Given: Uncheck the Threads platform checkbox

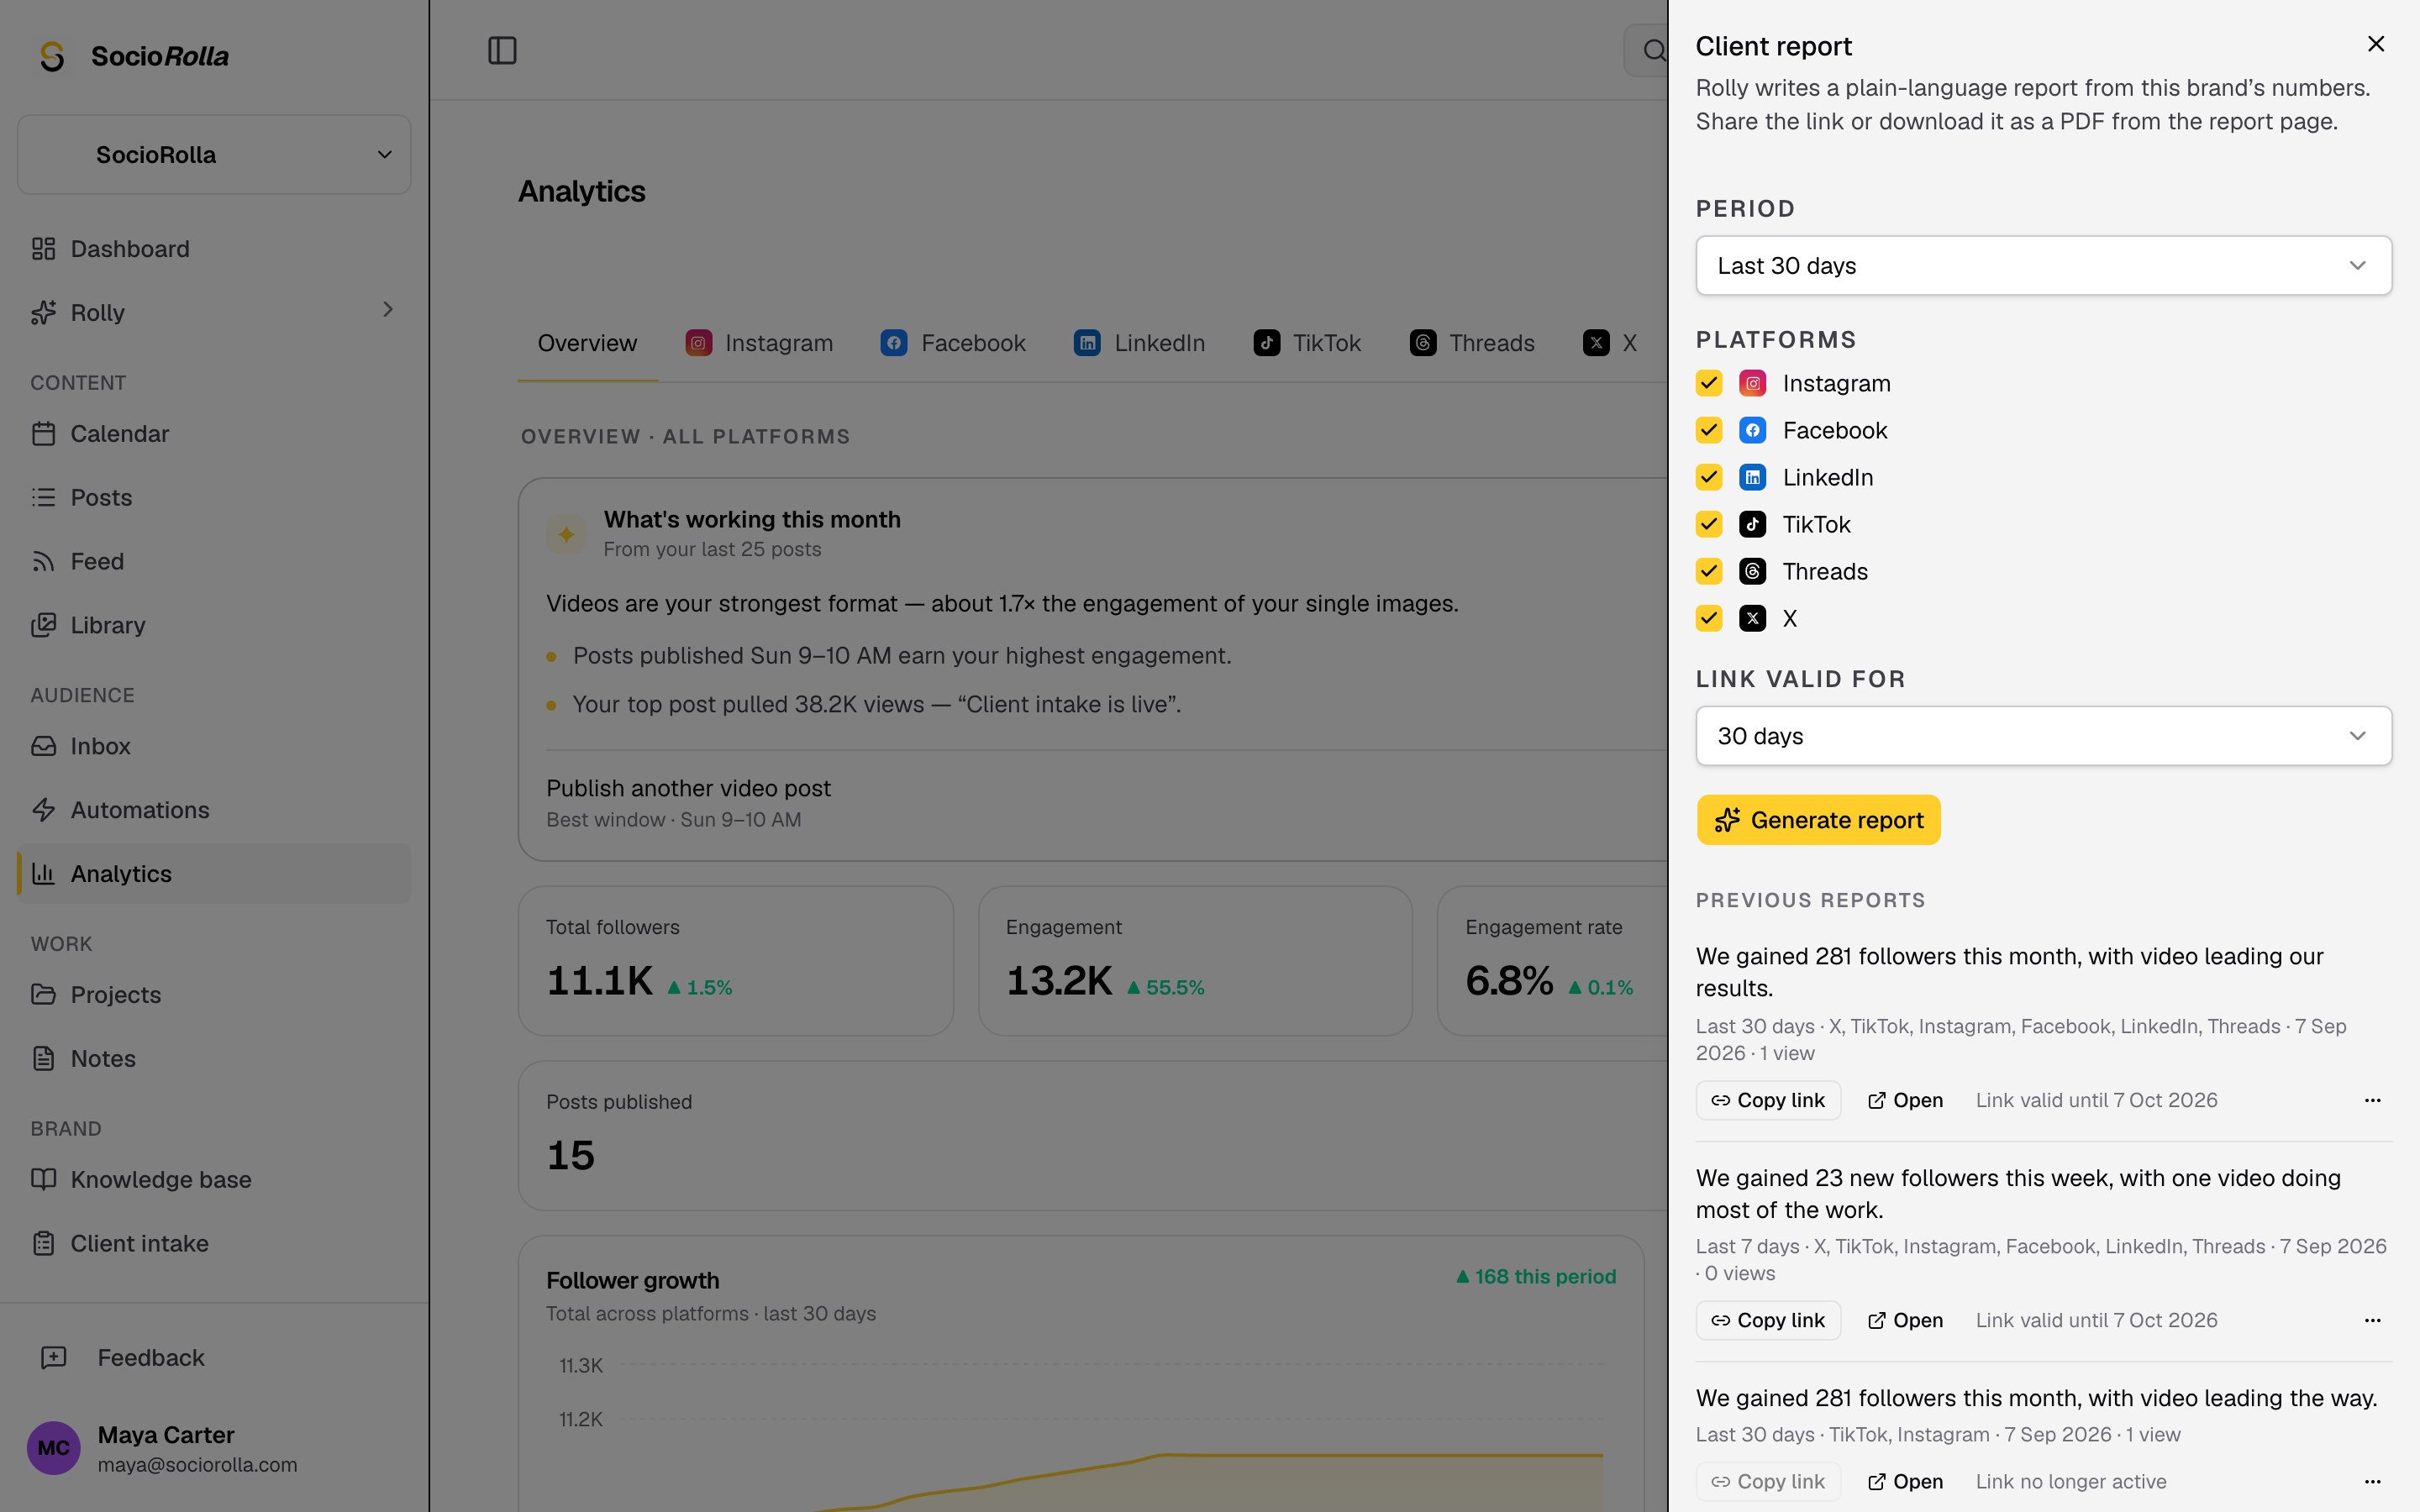Looking at the screenshot, I should (x=1709, y=571).
